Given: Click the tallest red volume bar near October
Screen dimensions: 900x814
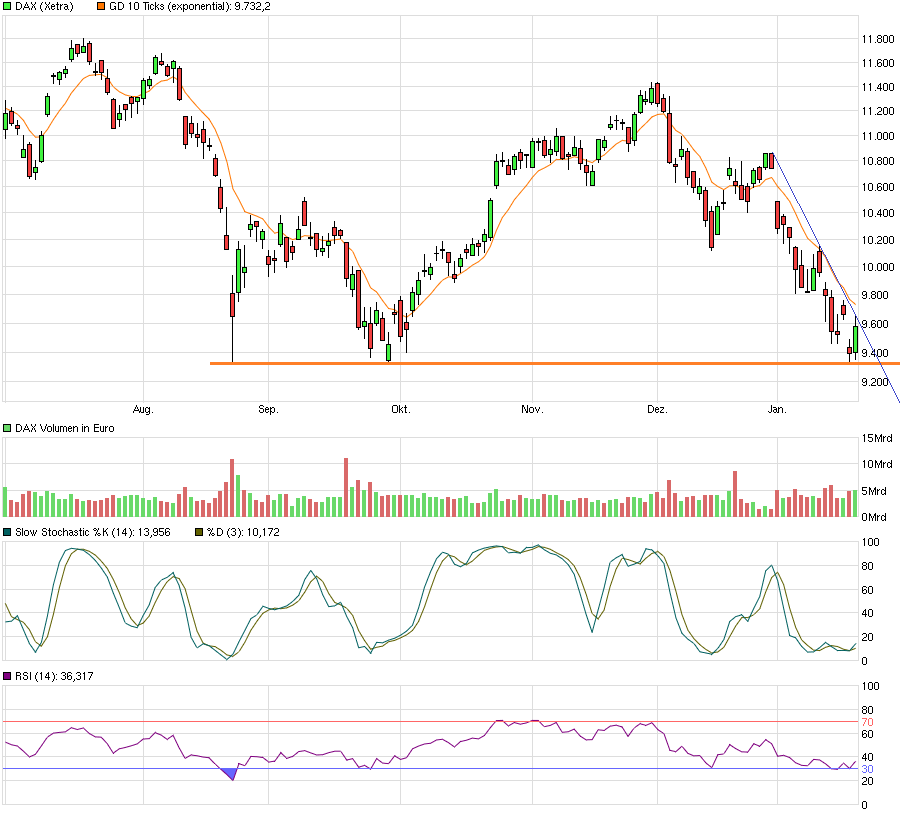Looking at the screenshot, I should pos(346,487).
